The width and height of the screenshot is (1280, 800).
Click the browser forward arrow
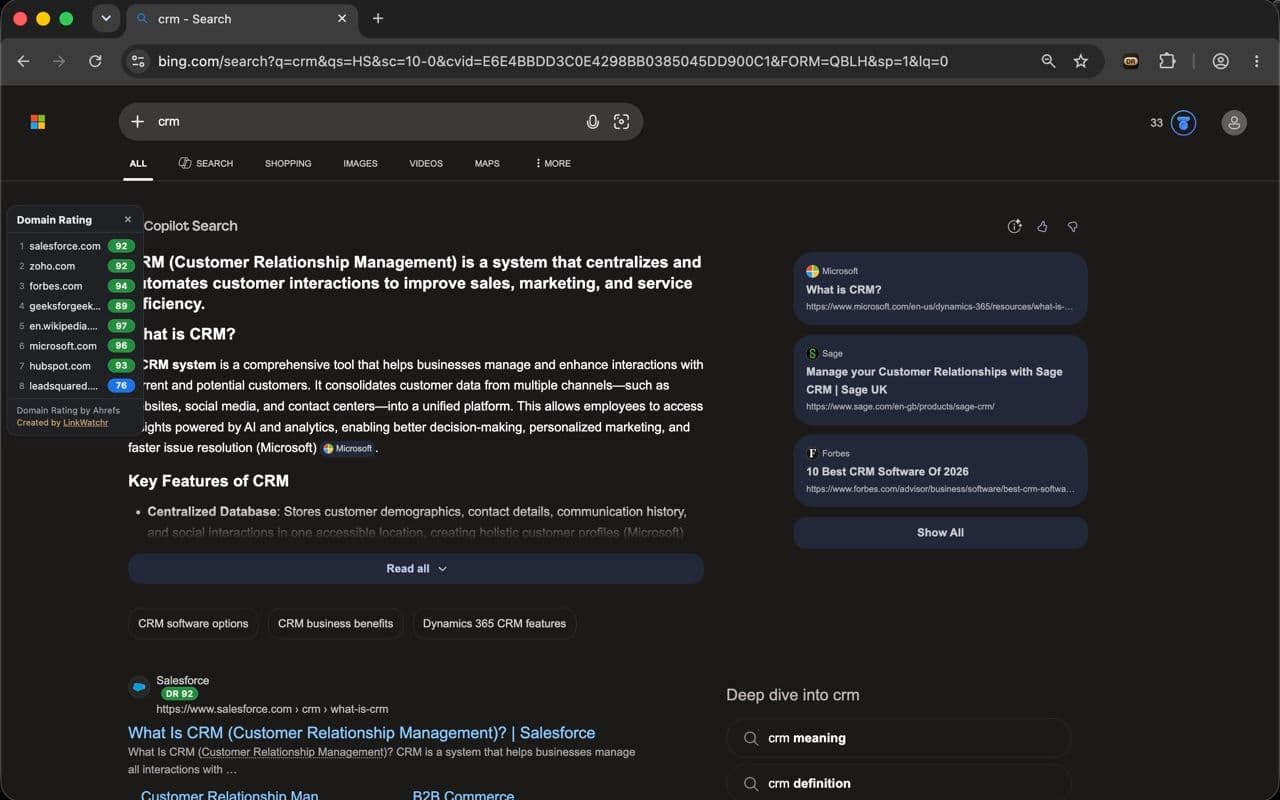[x=59, y=61]
